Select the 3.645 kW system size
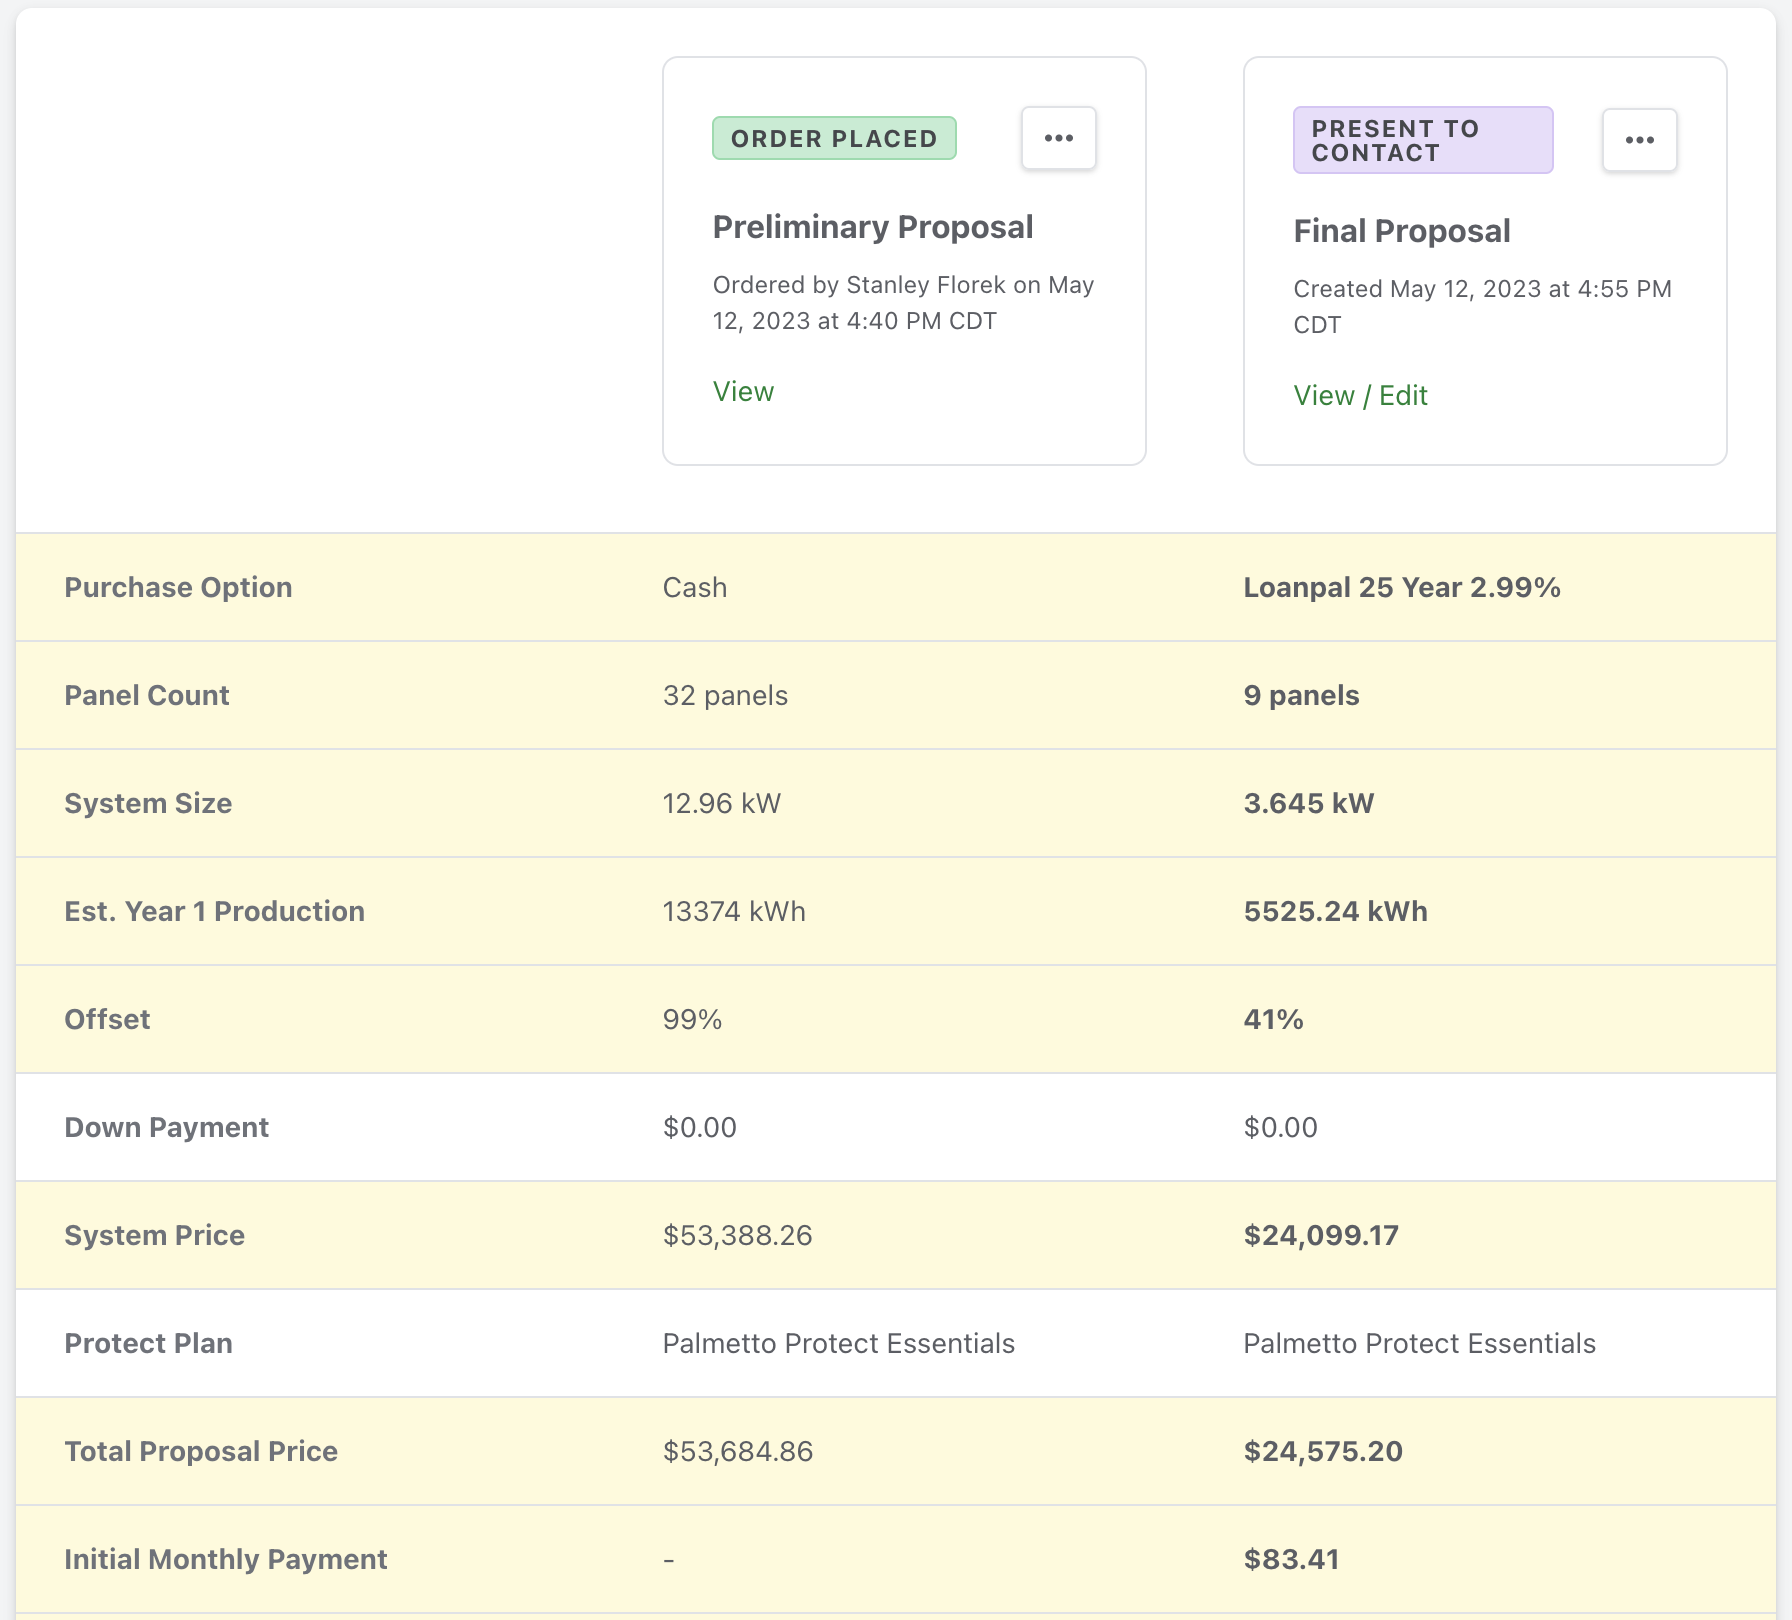This screenshot has width=1792, height=1620. tap(1308, 803)
